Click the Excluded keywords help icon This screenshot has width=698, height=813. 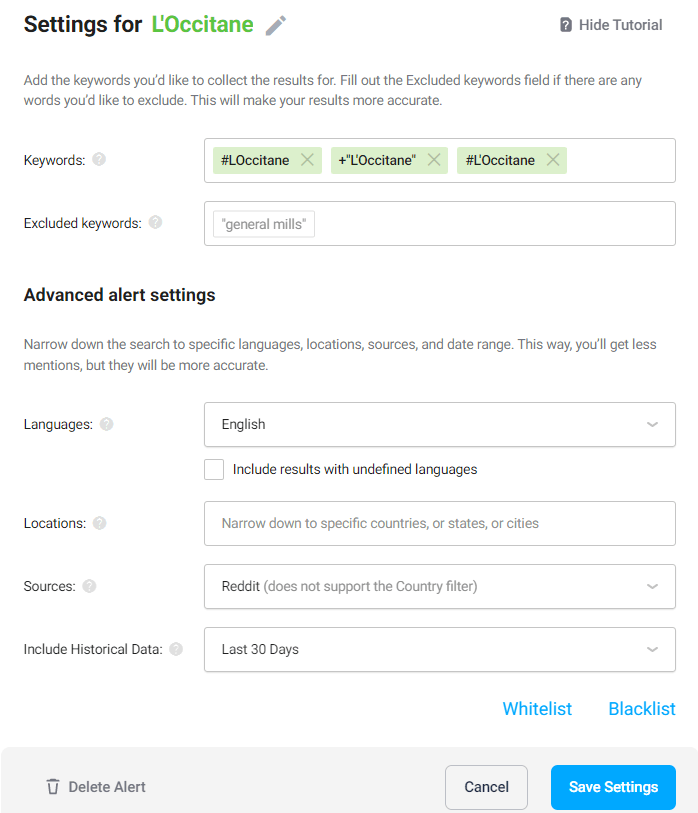155,222
